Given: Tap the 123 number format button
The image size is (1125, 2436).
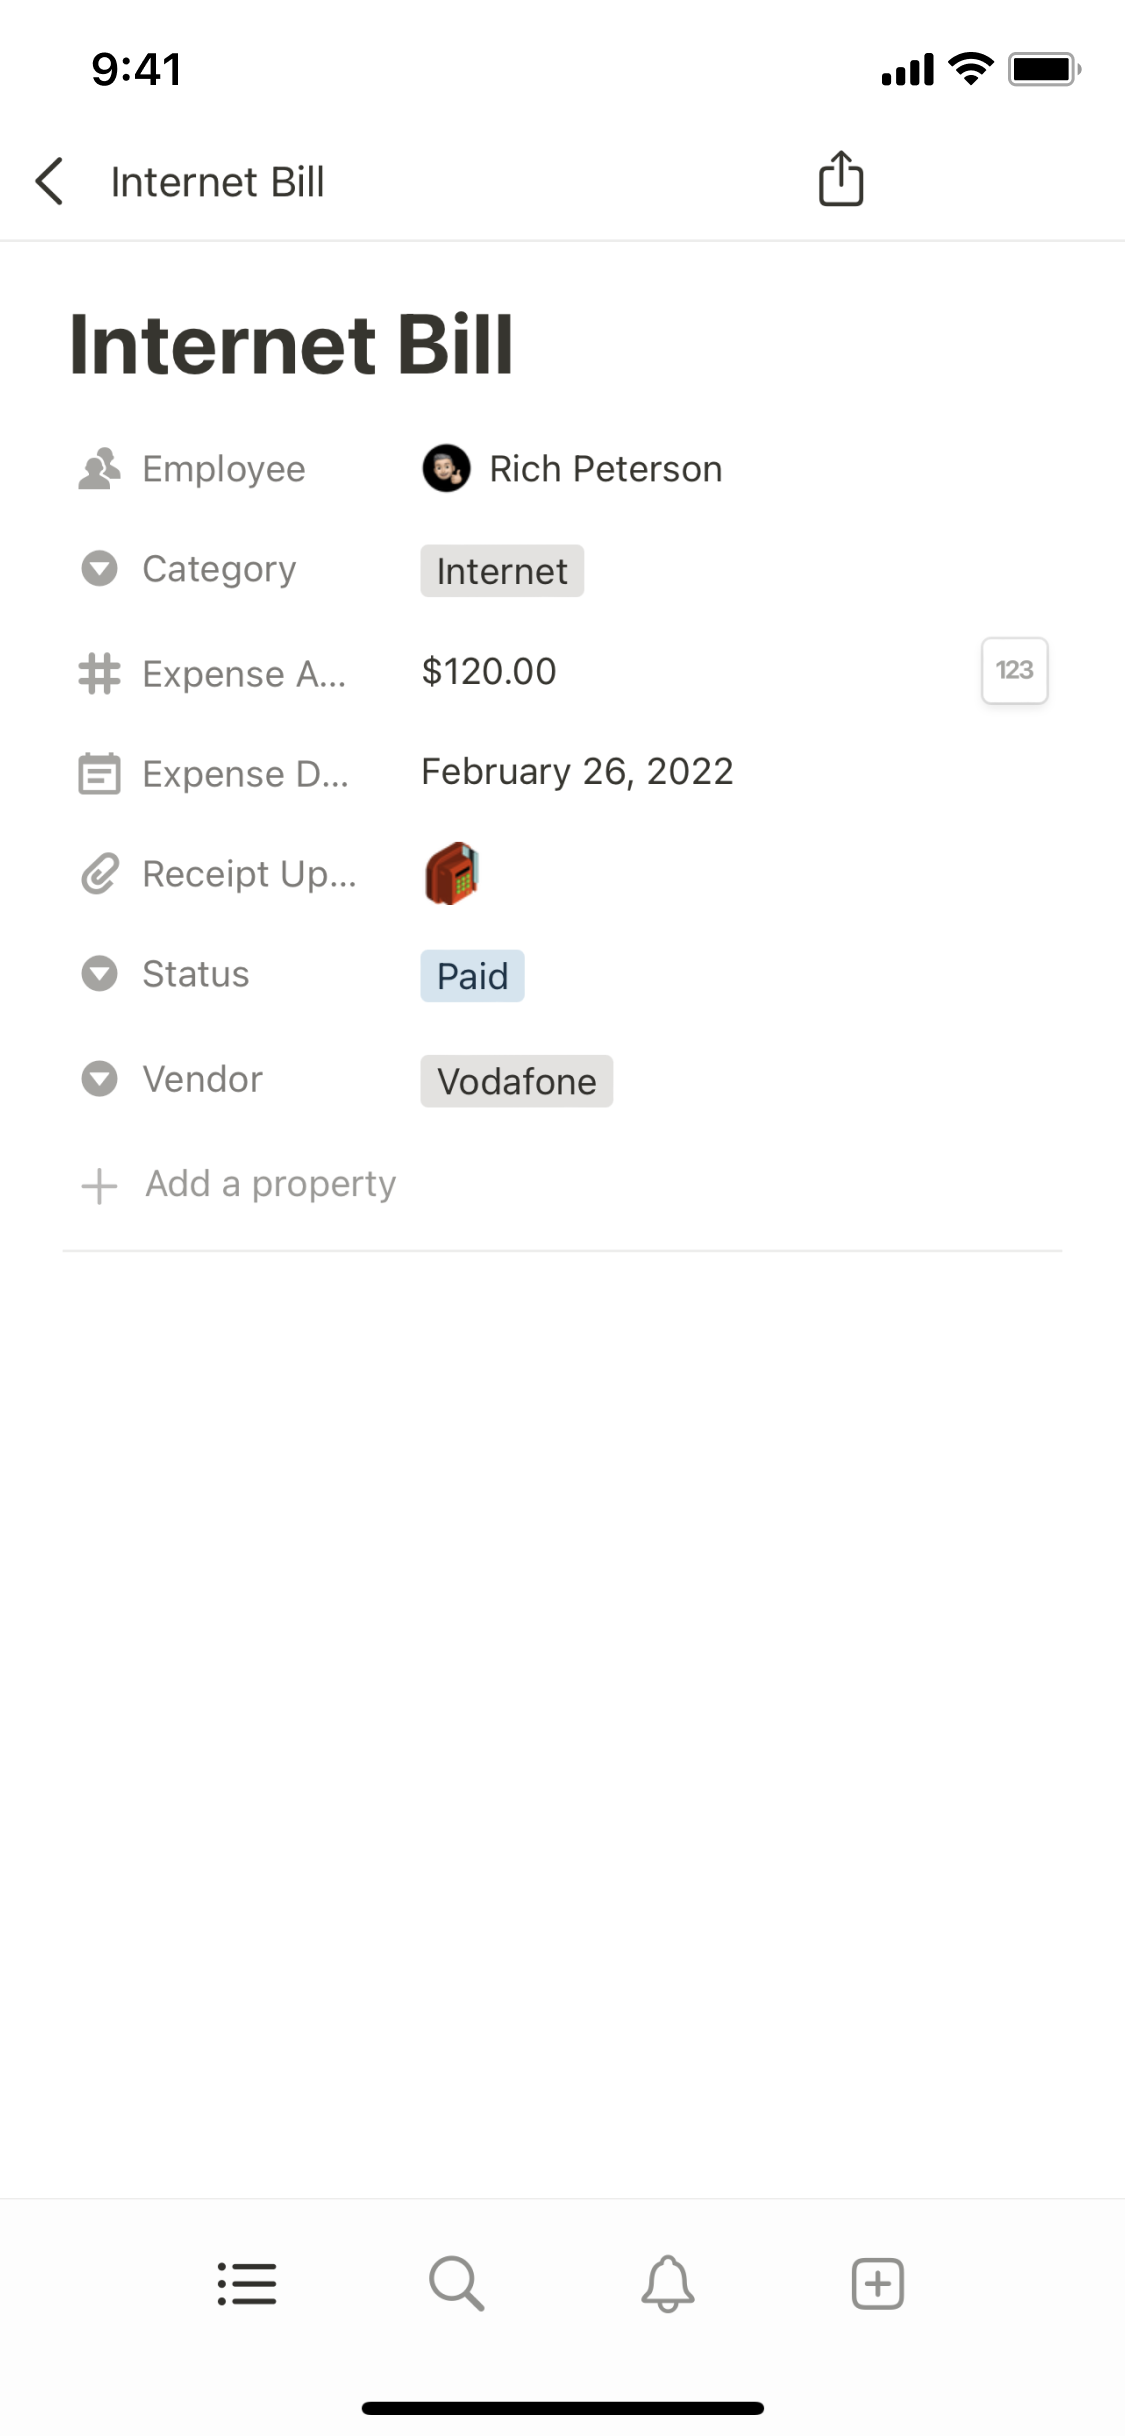Looking at the screenshot, I should point(1014,670).
